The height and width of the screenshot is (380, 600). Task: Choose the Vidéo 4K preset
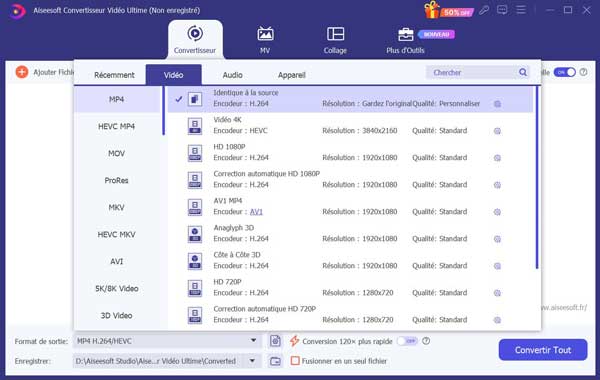[350, 126]
